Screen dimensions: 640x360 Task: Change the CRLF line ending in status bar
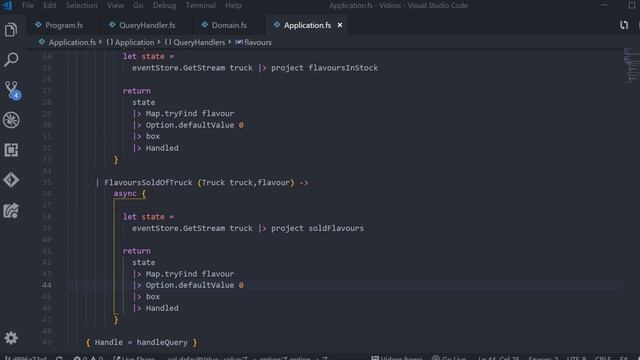[603, 358]
